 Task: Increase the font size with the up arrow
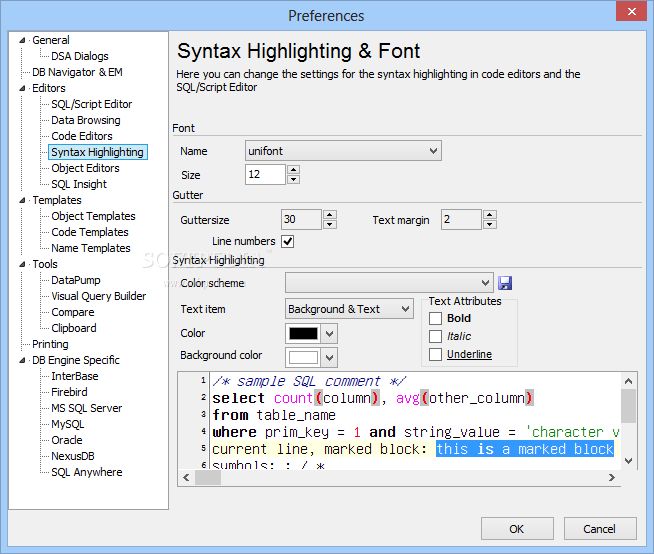pyautogui.click(x=293, y=170)
